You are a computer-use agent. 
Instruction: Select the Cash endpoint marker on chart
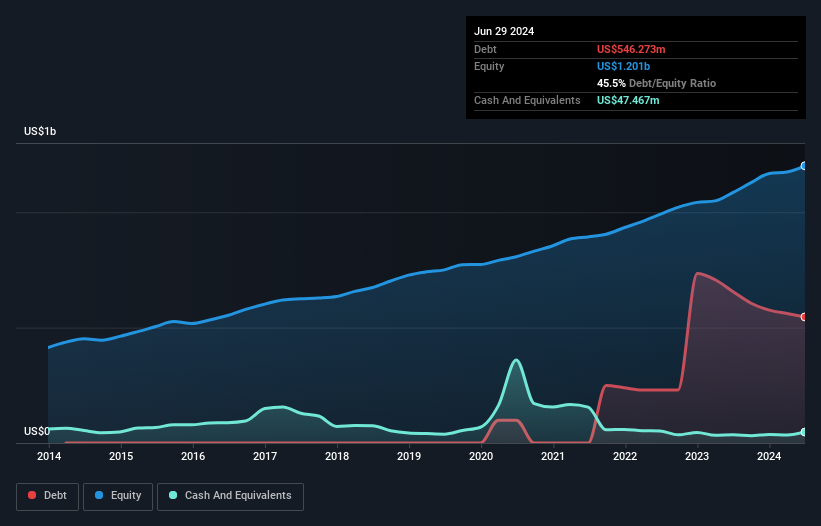click(x=804, y=432)
